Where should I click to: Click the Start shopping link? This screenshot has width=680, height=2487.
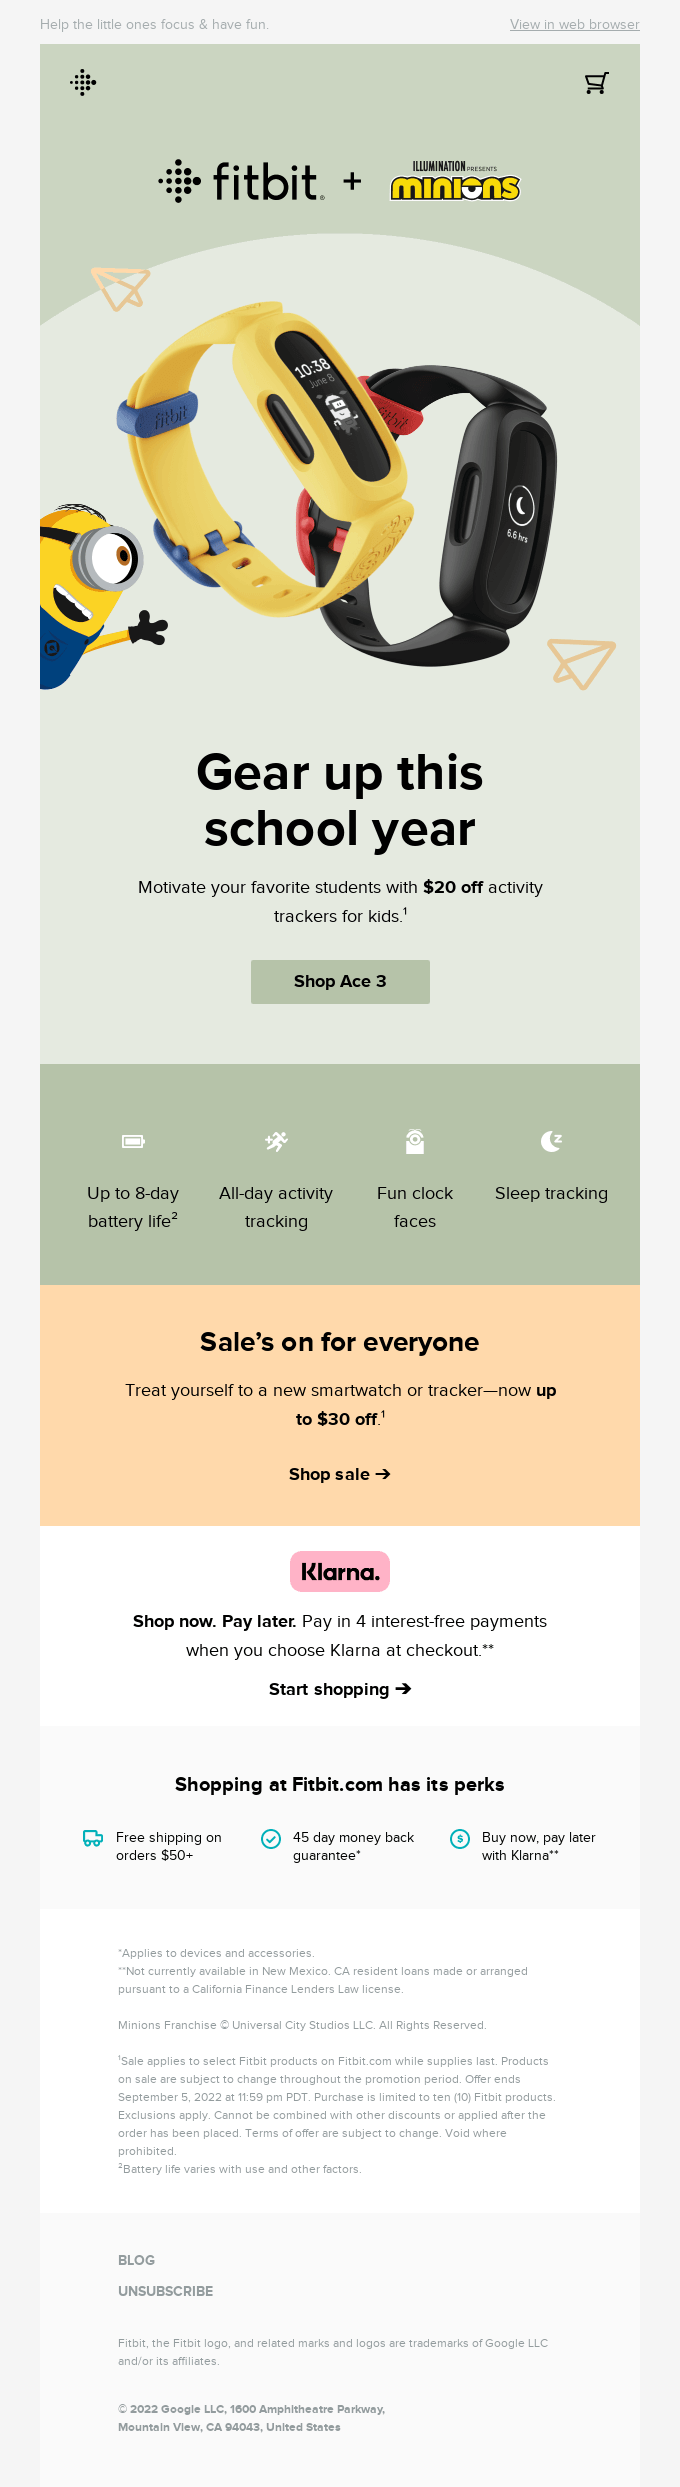click(340, 1689)
